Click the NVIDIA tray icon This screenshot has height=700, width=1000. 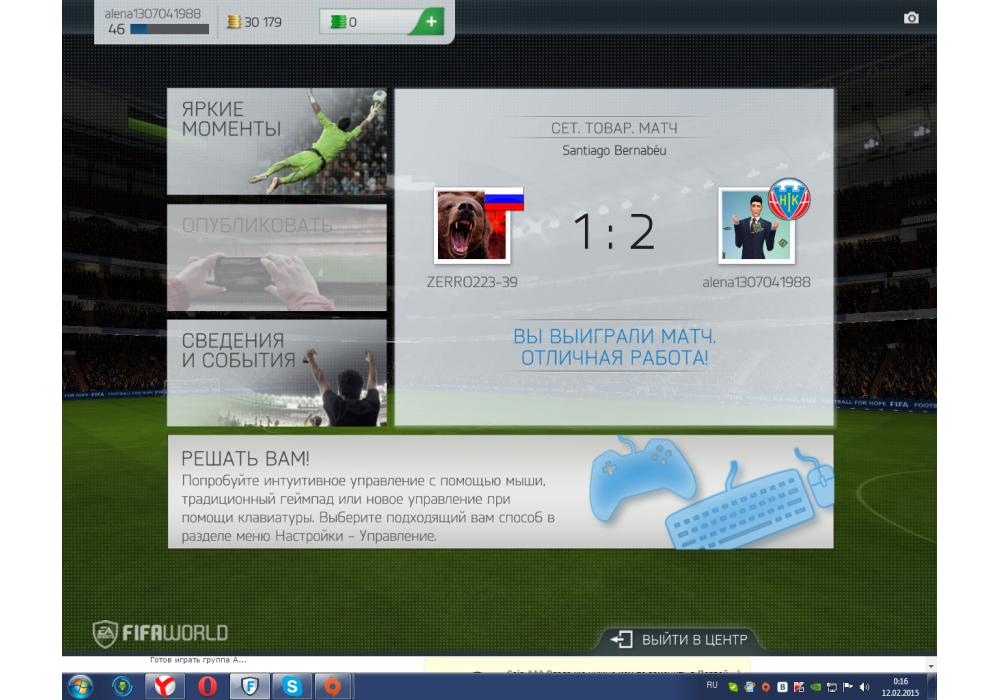[x=815, y=687]
